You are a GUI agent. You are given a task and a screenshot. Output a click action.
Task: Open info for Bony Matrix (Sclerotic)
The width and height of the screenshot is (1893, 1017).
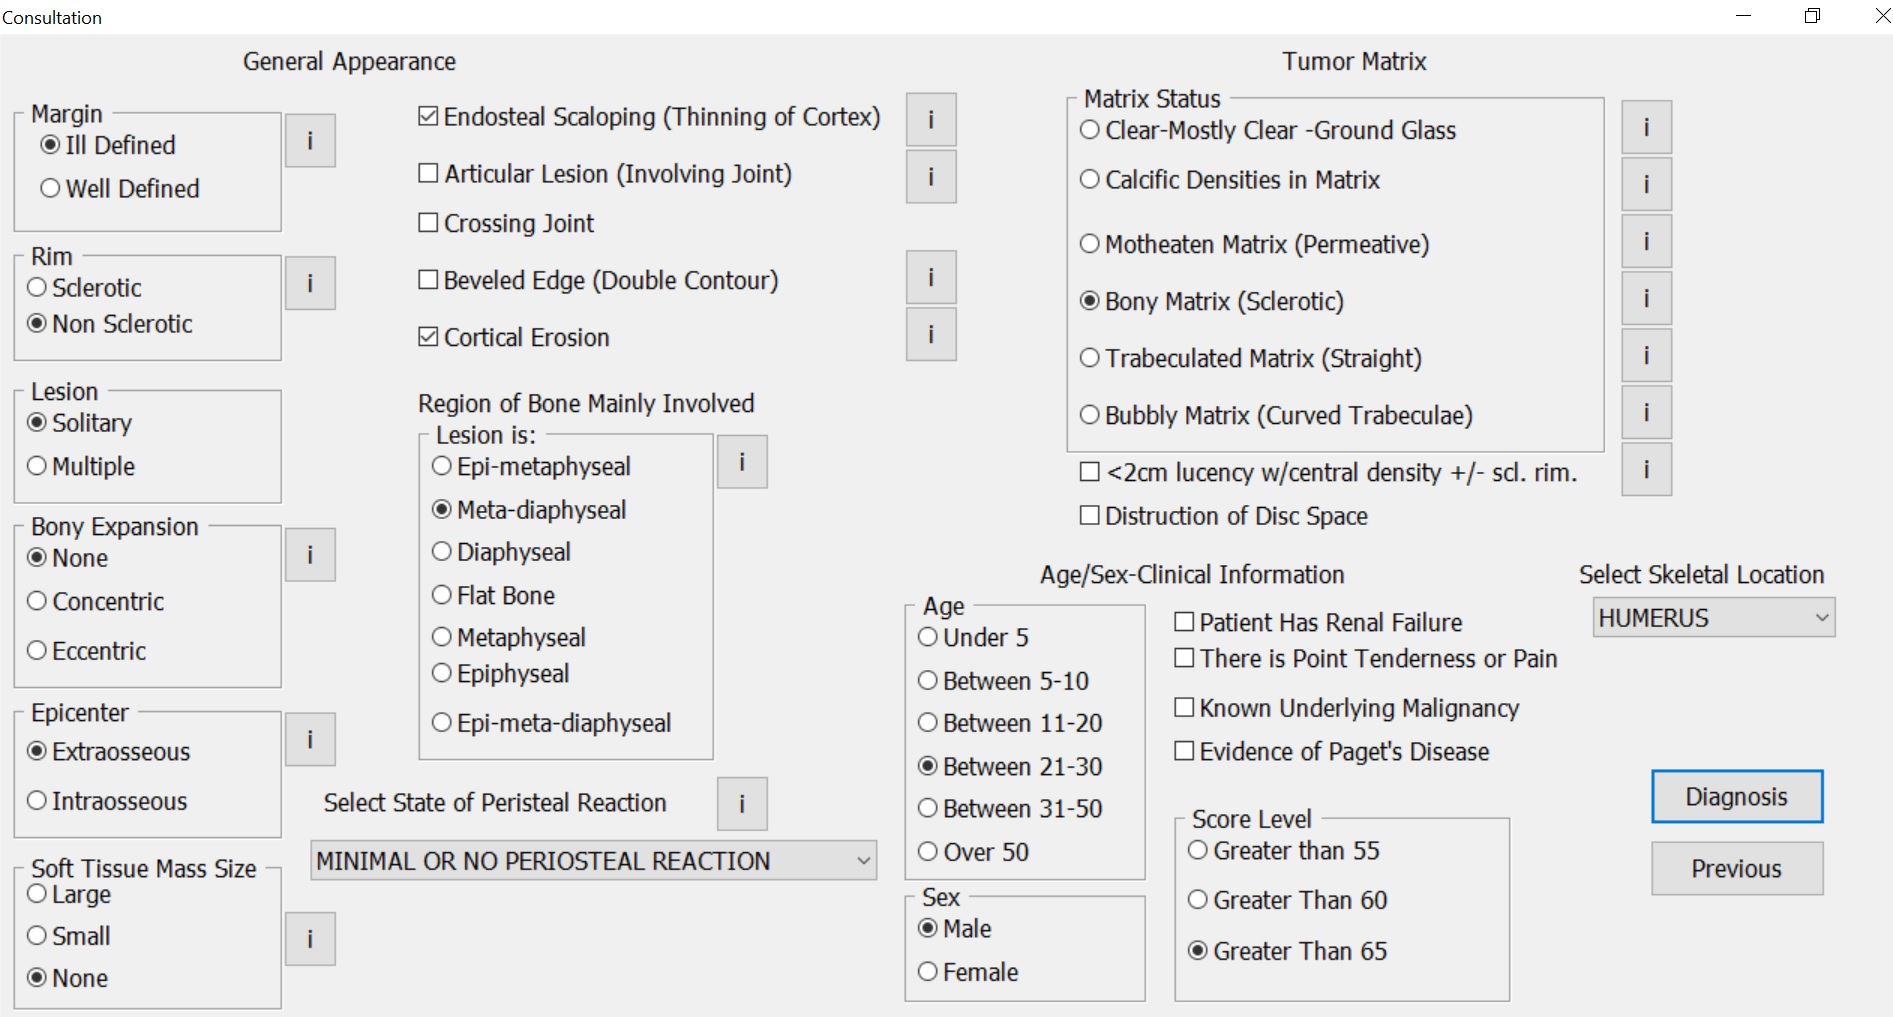[1646, 298]
